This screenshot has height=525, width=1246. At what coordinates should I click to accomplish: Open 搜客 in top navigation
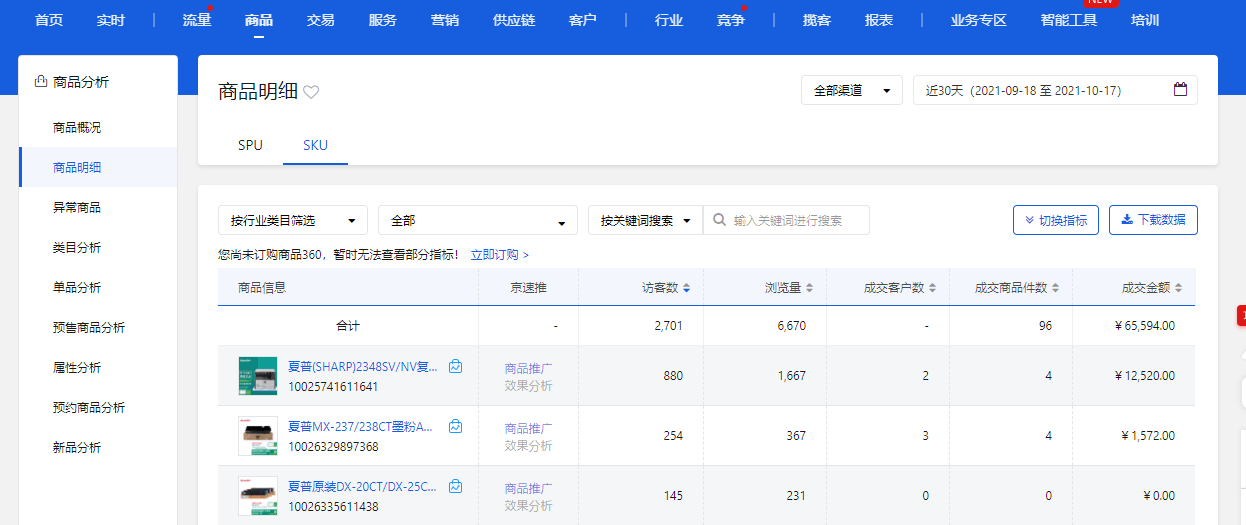point(817,20)
